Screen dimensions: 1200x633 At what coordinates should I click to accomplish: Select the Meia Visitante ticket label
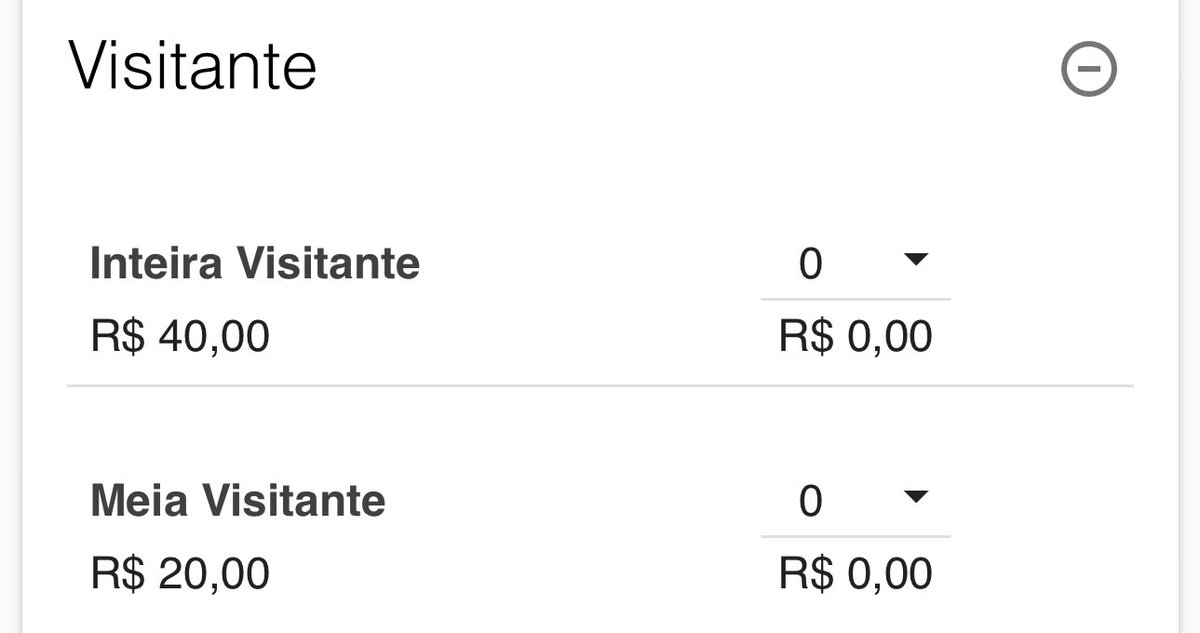[238, 501]
